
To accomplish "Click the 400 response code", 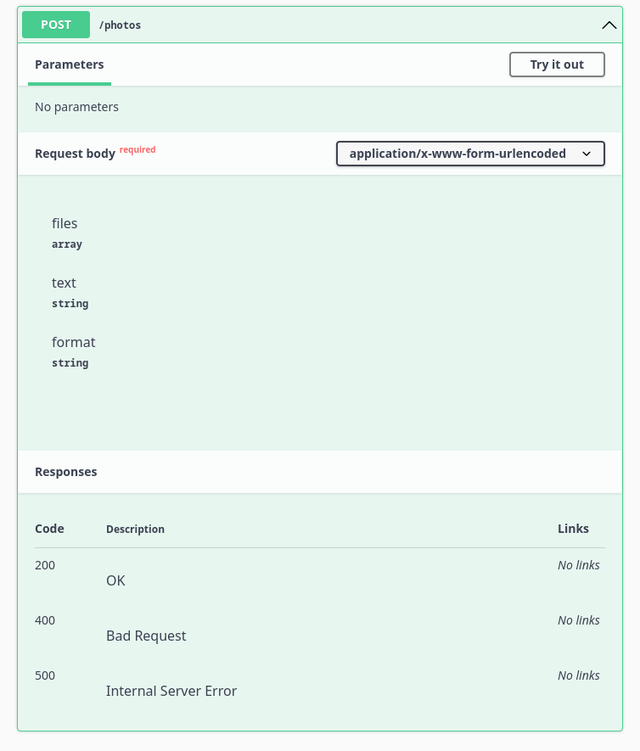I will pos(45,620).
